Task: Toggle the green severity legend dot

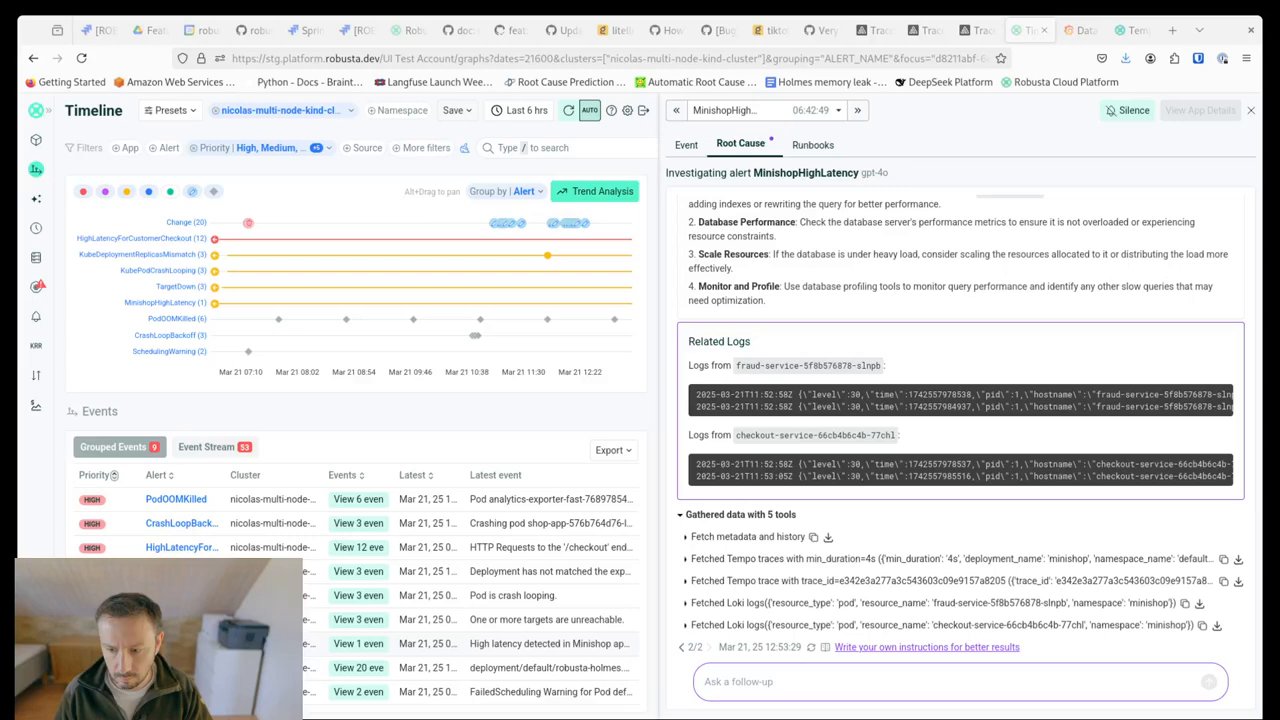Action: [x=170, y=191]
